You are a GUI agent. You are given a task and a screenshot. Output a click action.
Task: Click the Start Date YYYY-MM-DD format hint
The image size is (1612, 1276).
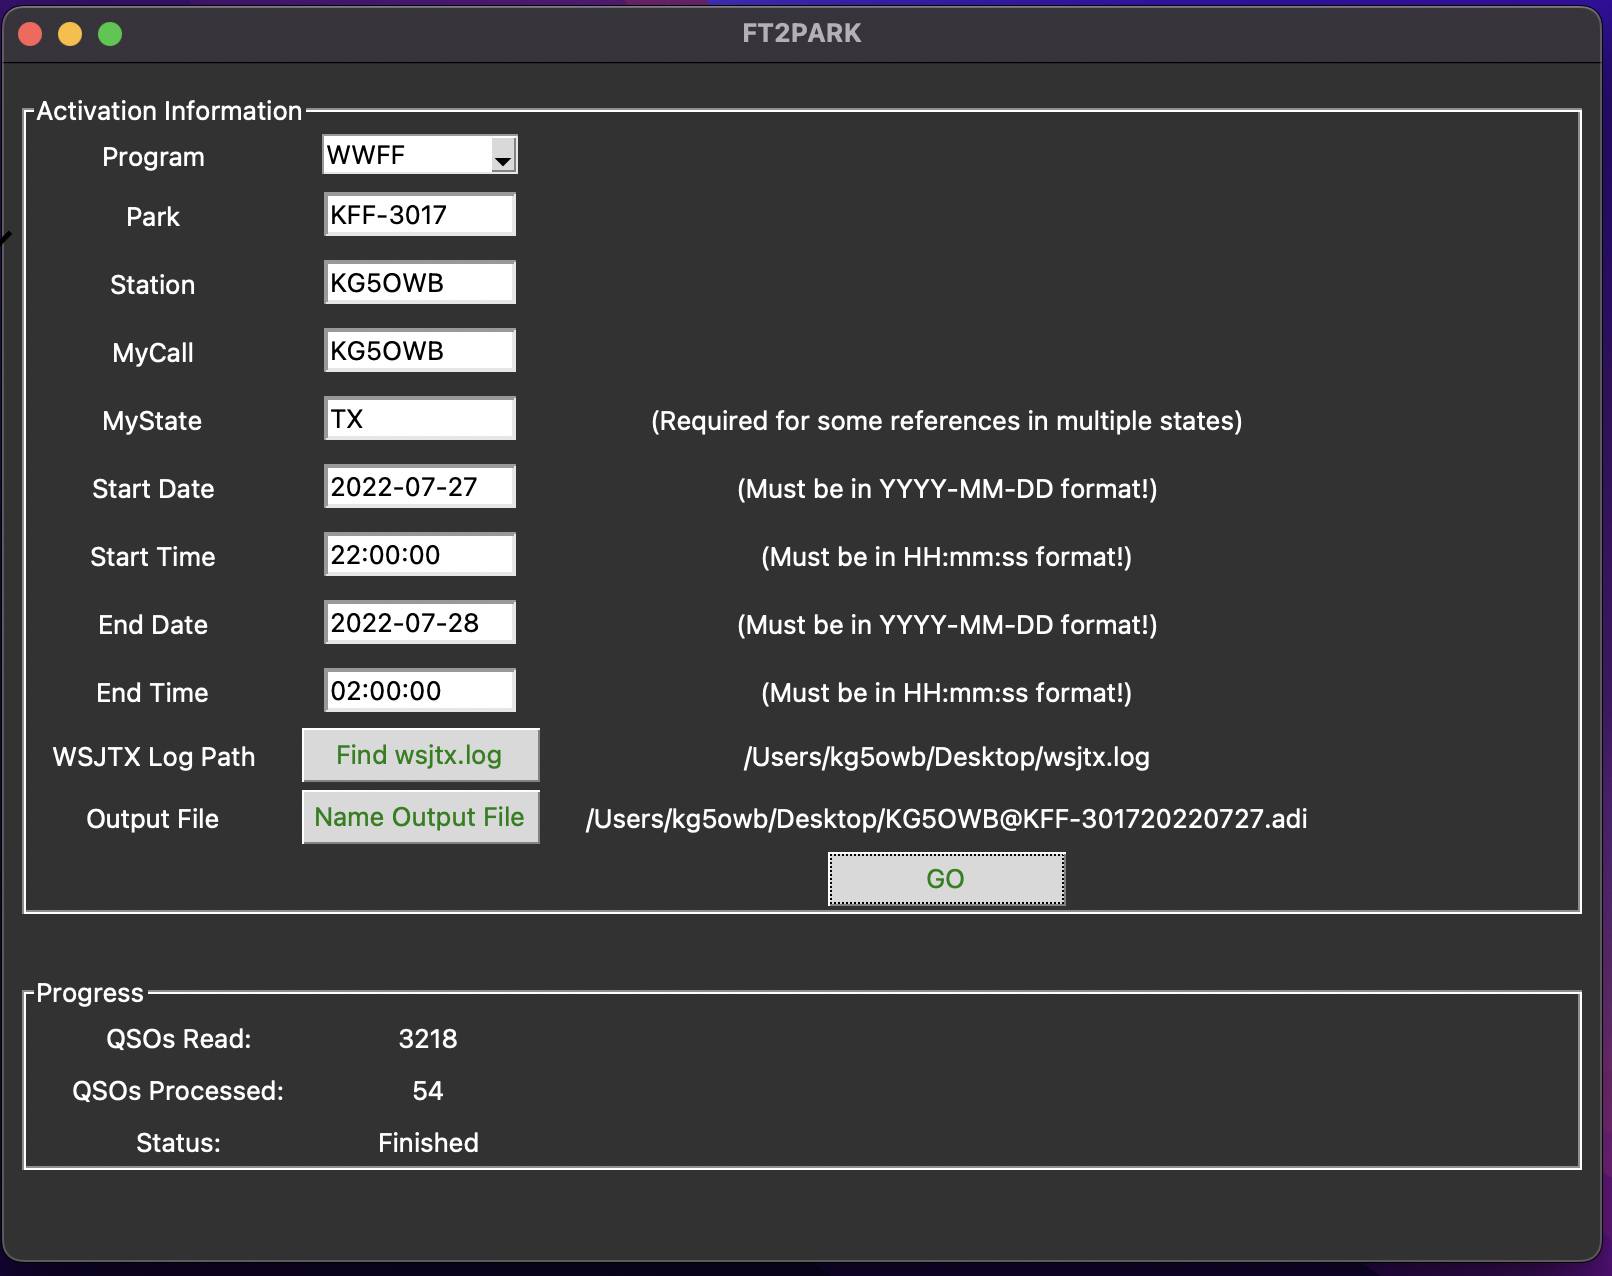[946, 489]
